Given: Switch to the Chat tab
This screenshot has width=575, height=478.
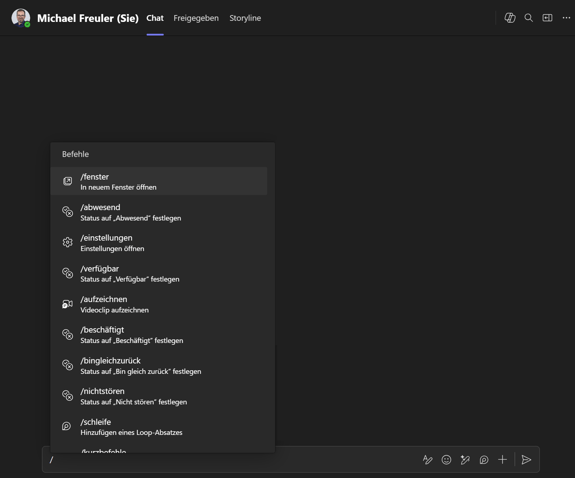Looking at the screenshot, I should point(155,18).
